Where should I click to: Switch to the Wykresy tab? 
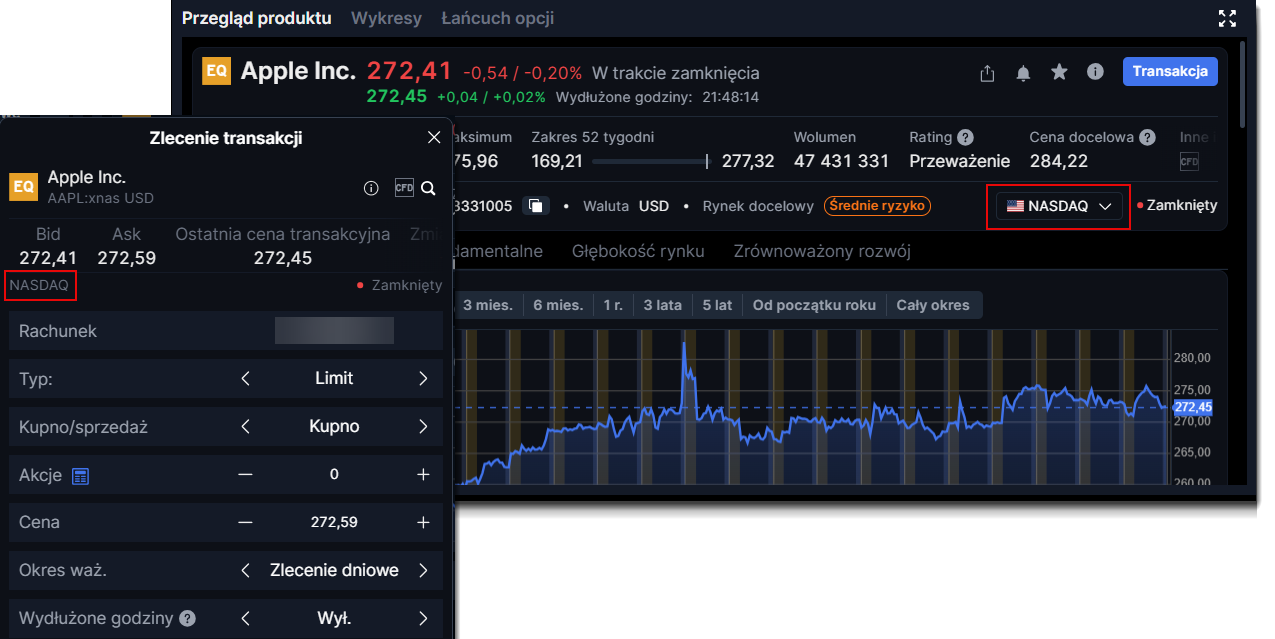coord(386,18)
